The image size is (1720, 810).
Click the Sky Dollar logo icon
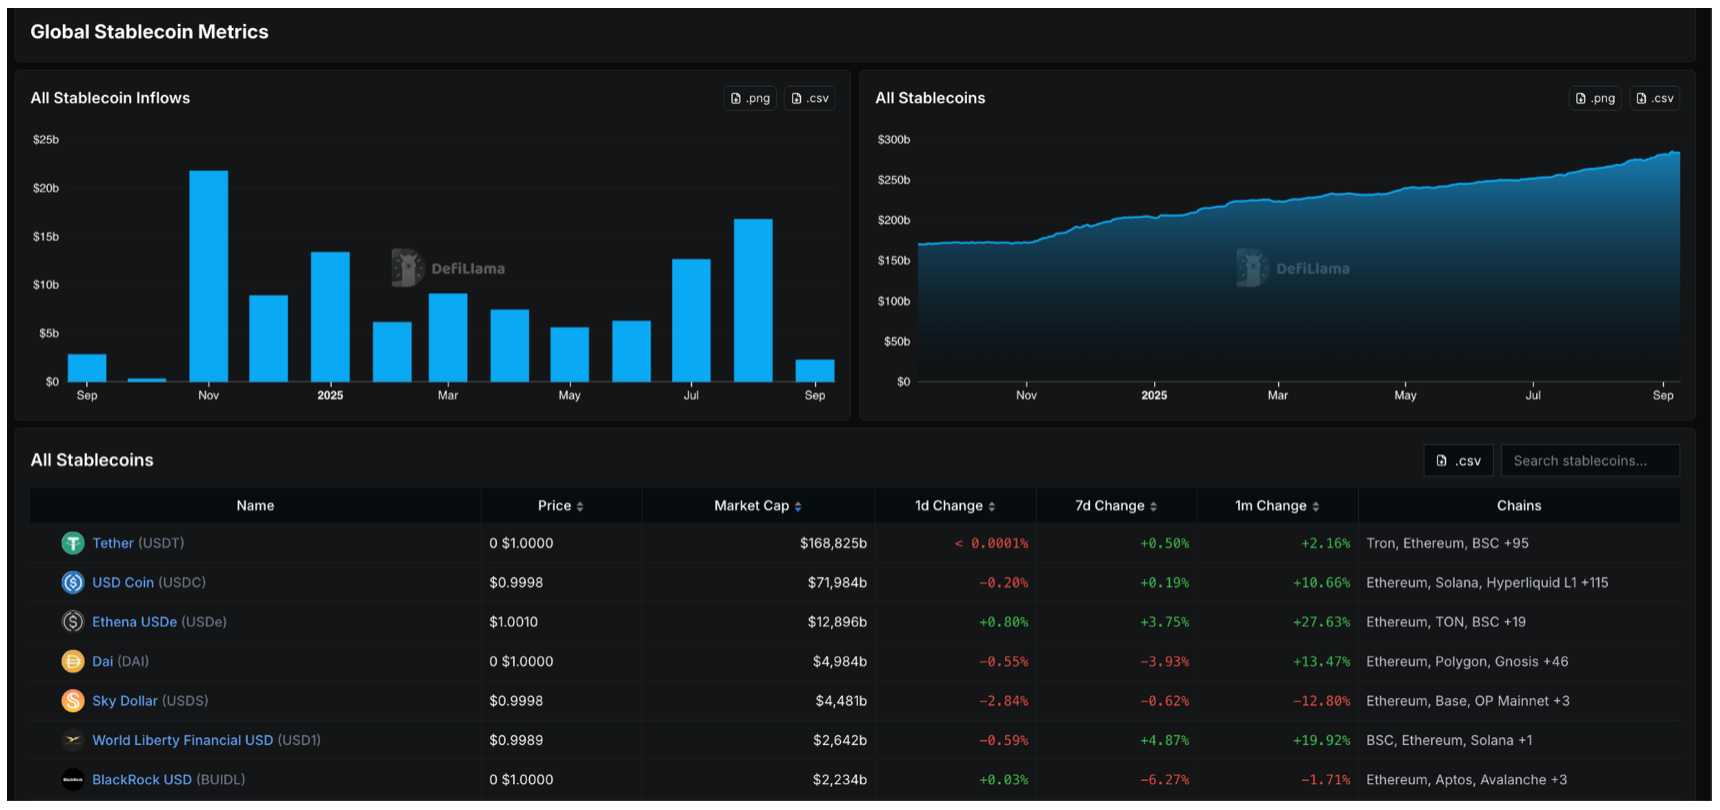click(73, 701)
